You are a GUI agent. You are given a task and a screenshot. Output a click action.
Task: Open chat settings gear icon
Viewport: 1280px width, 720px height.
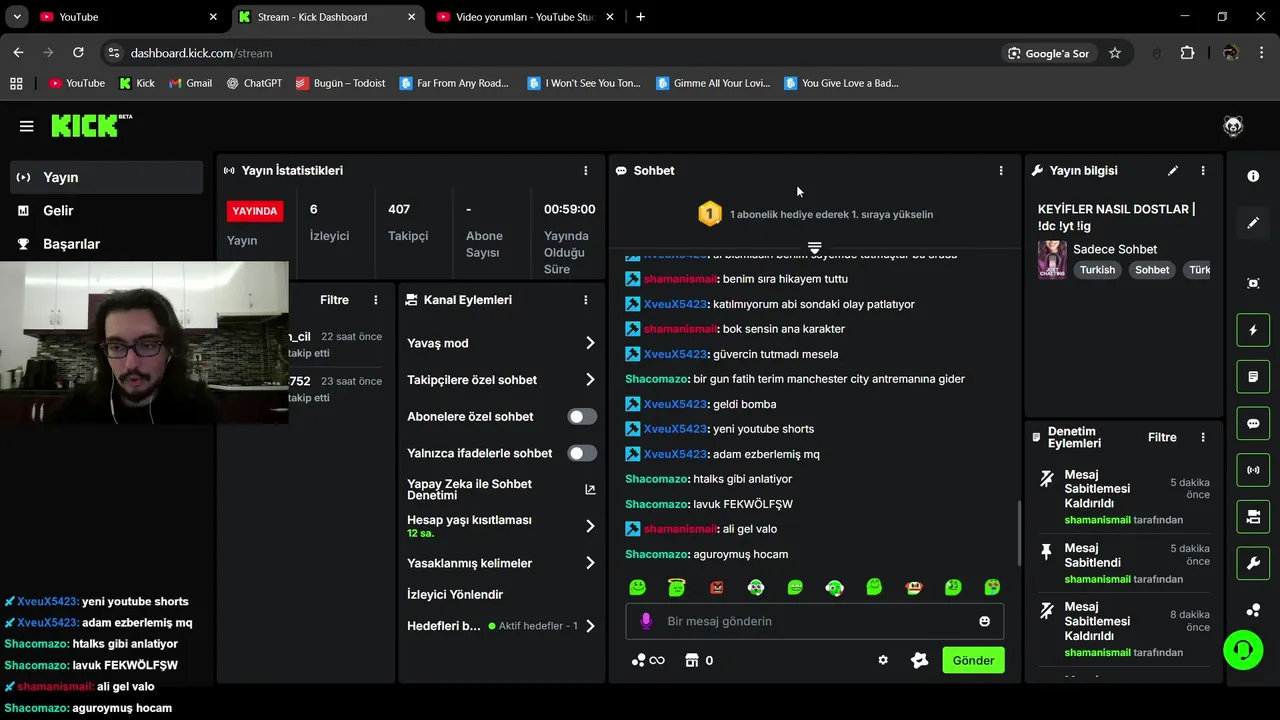click(x=883, y=660)
